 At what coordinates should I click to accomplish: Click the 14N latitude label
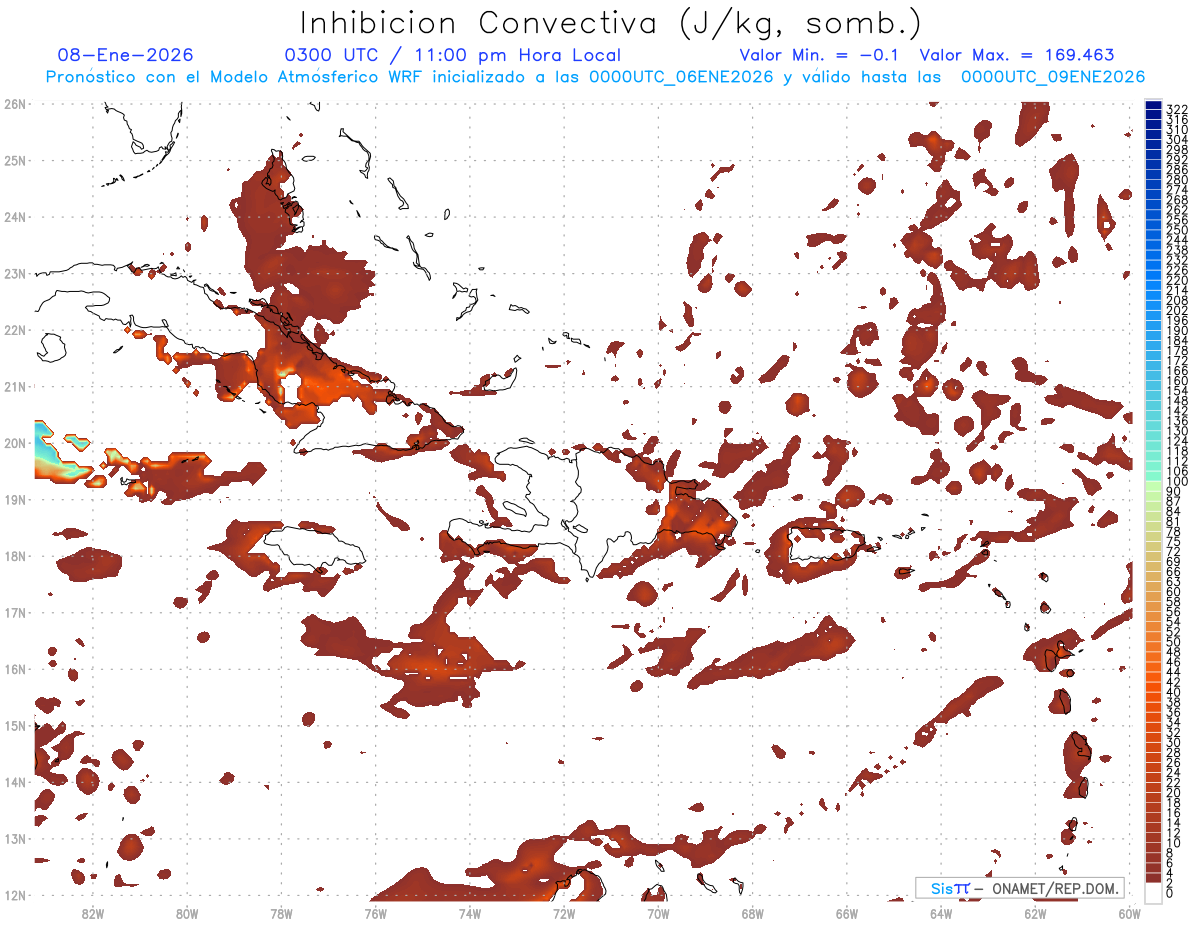(x=15, y=782)
